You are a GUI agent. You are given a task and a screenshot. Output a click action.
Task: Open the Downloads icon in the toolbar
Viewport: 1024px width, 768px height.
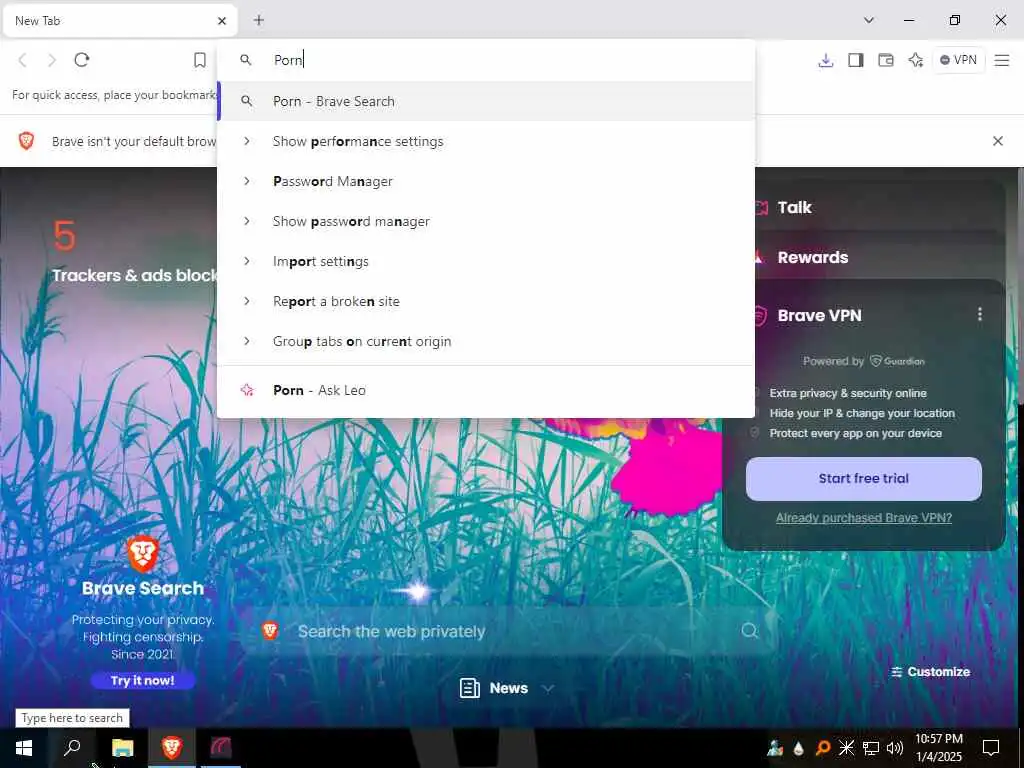coord(825,60)
